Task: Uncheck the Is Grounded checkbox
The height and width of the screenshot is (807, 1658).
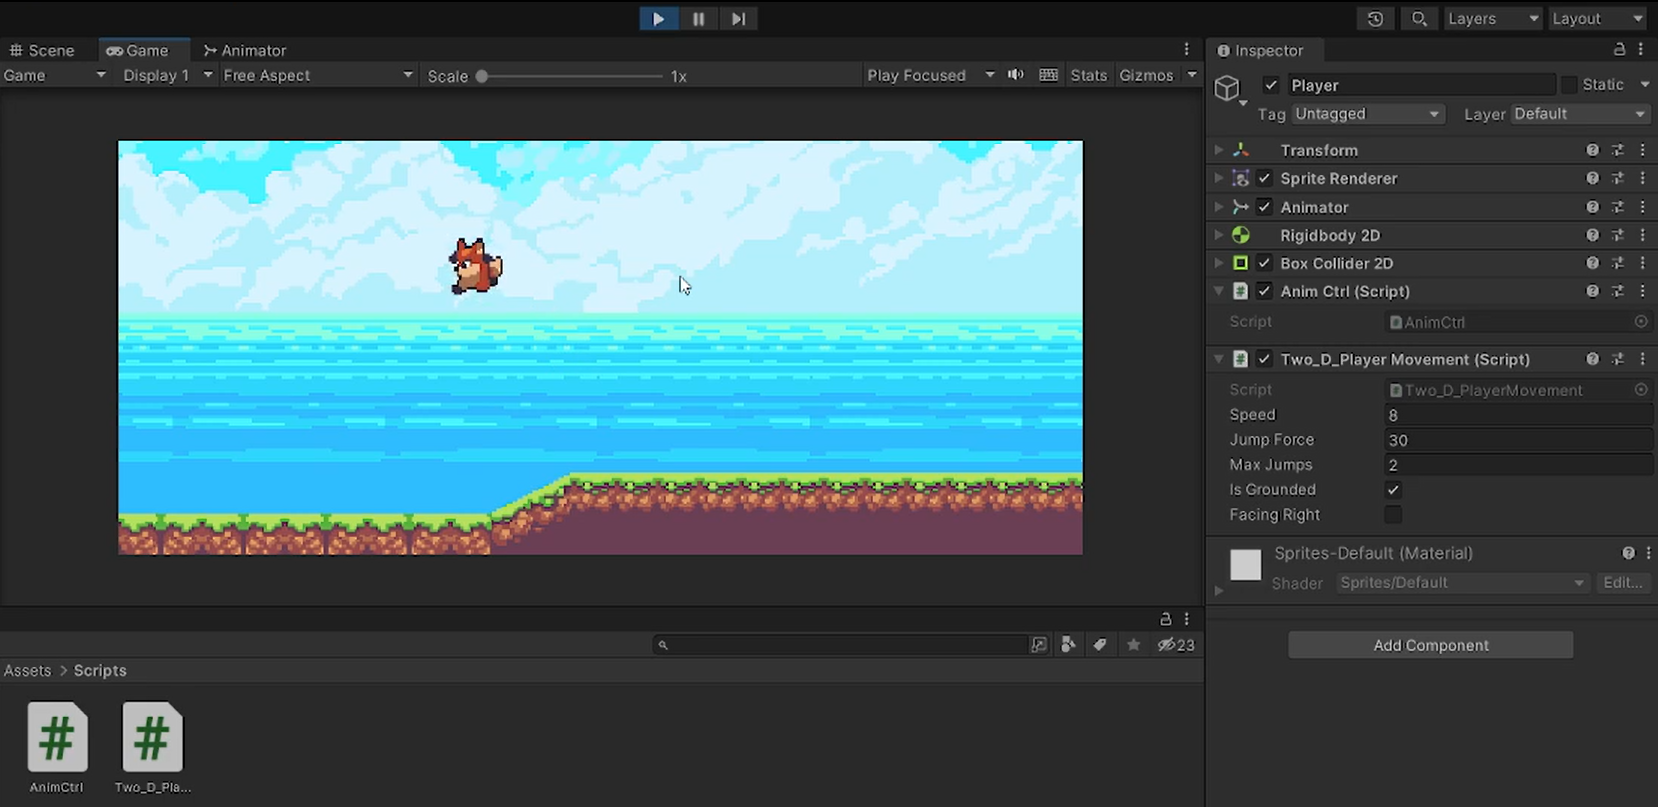Action: (x=1393, y=489)
